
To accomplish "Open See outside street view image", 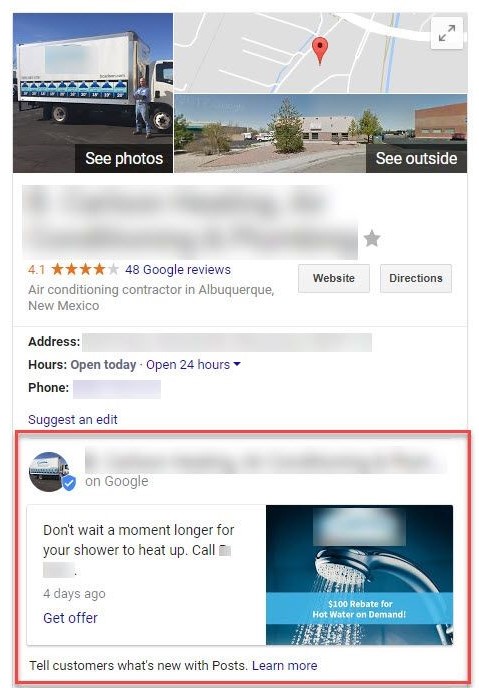I will tap(321, 133).
